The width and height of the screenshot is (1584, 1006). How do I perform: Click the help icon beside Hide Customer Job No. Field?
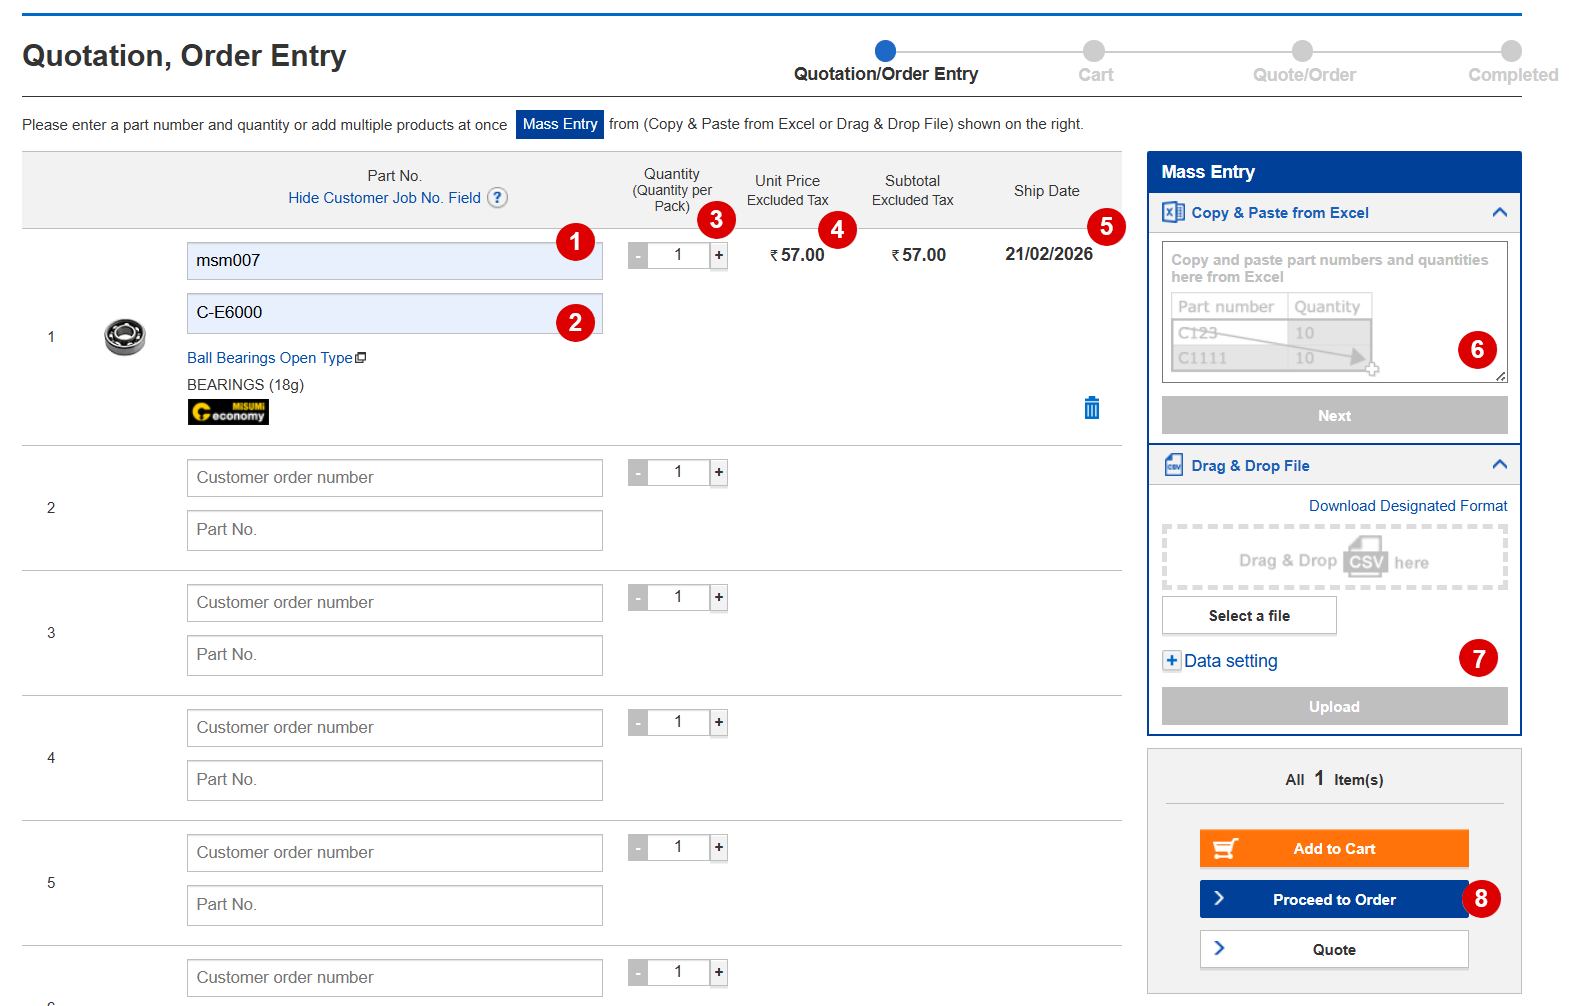click(x=497, y=198)
